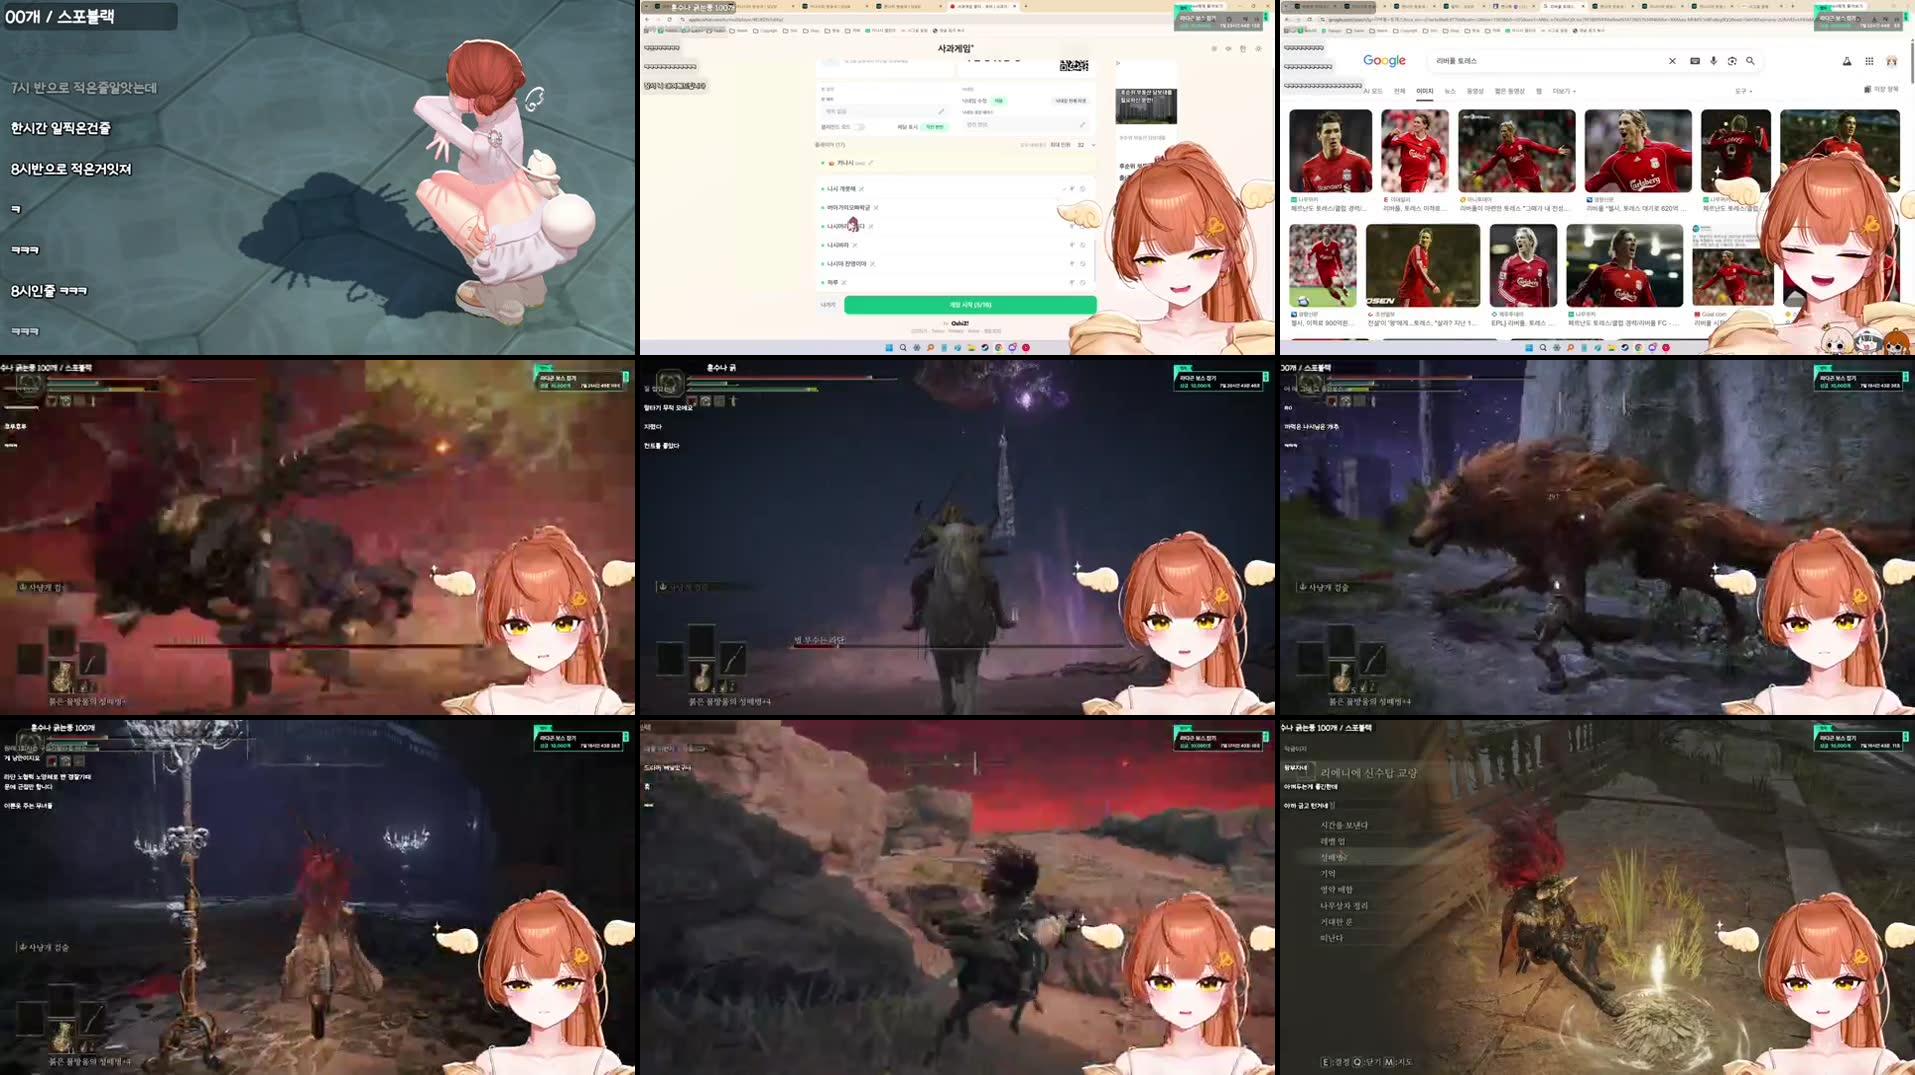This screenshot has width=1915, height=1075.
Task: Open the Google apps grid icon
Action: 1869,61
